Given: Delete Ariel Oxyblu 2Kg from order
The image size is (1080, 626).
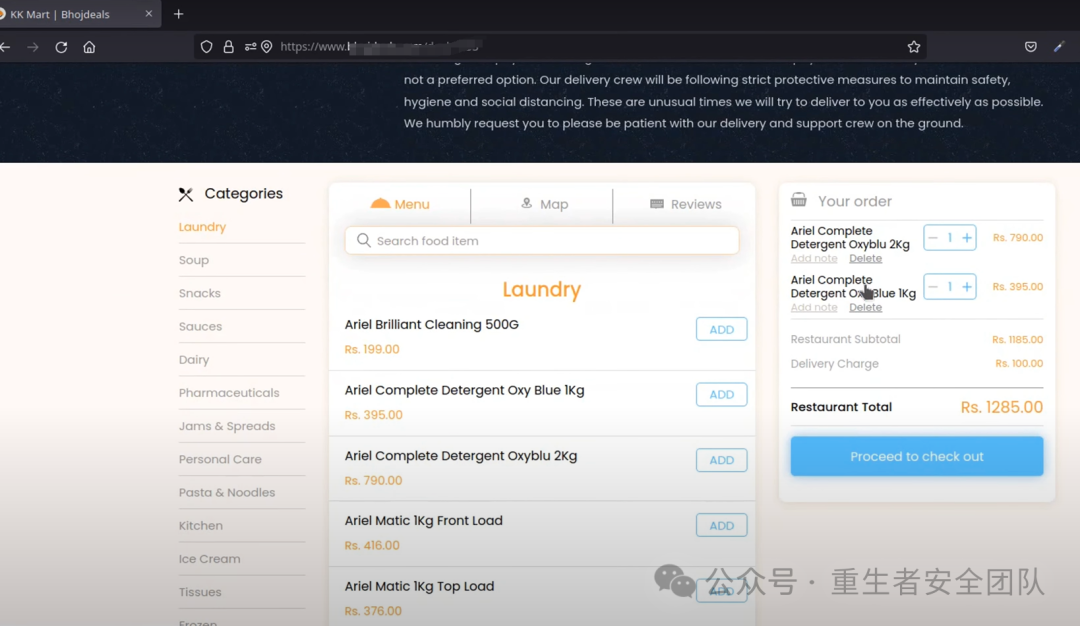Looking at the screenshot, I should pyautogui.click(x=865, y=258).
